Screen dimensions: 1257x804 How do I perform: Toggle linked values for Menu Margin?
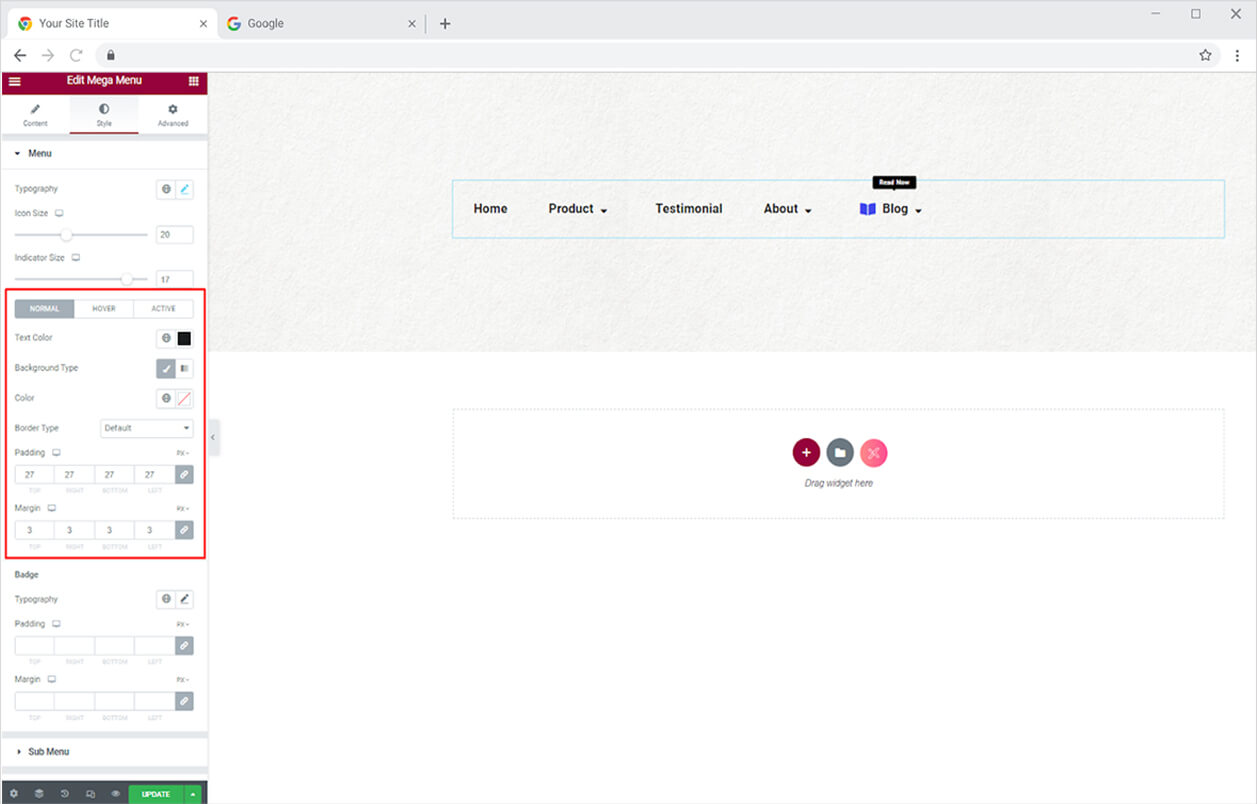pyautogui.click(x=184, y=530)
